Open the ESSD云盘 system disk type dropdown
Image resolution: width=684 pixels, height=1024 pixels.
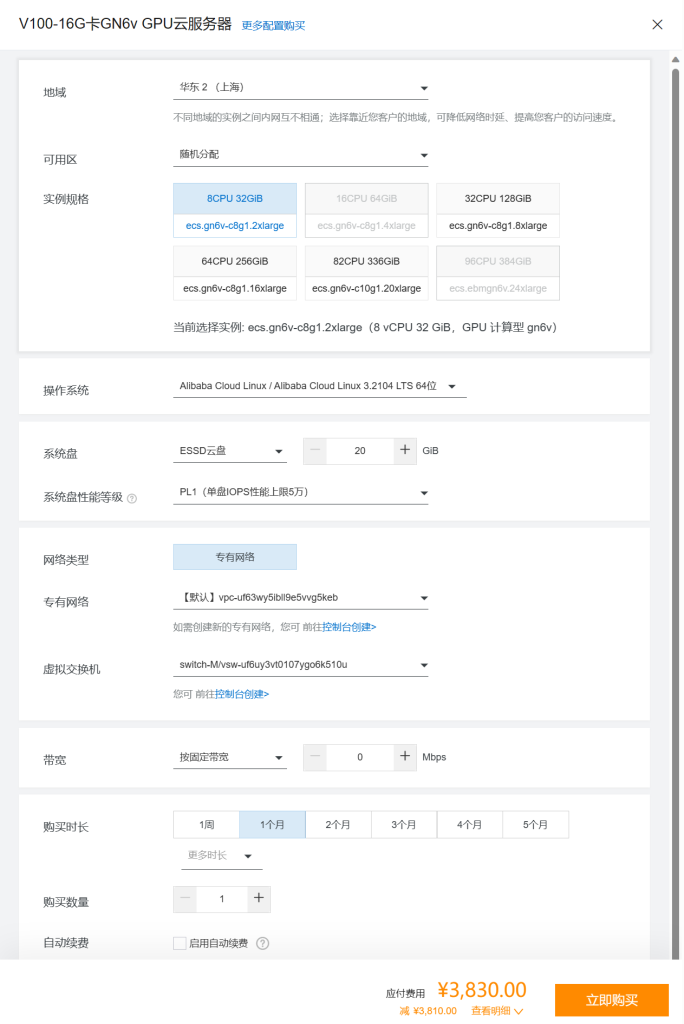230,451
